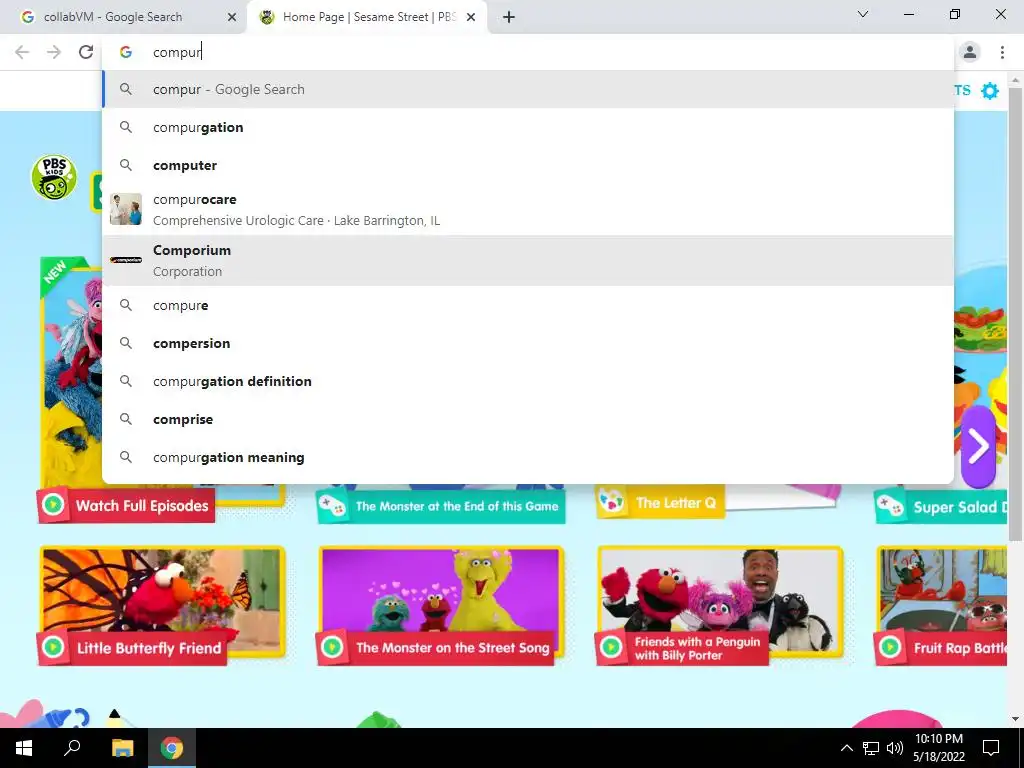Screen dimensions: 1024x768
Task: Click play icon on Watch Full Episodes
Action: (54, 505)
